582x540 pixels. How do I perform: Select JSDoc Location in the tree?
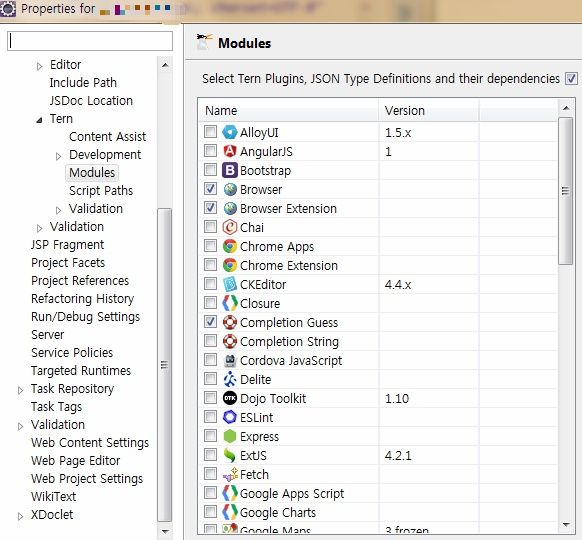pos(91,101)
